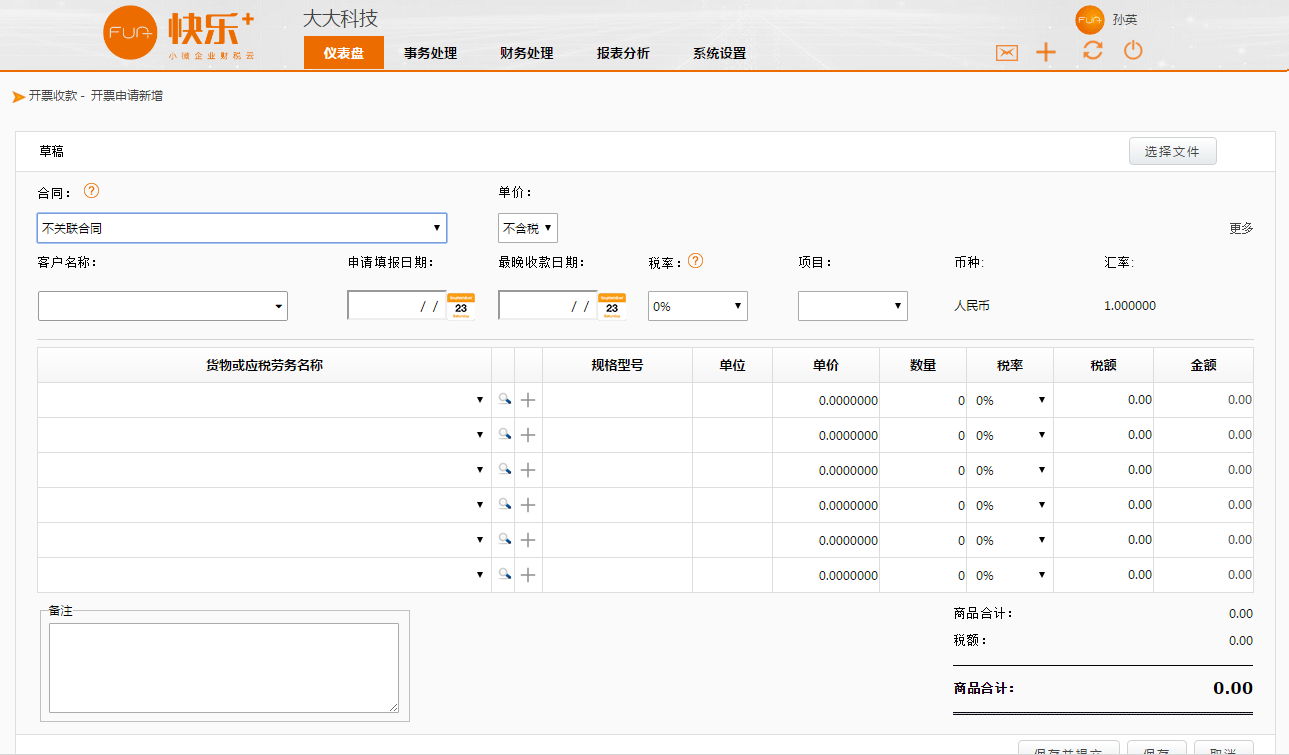
Task: Open calendar picker for 最晚收款日期
Action: coord(612,306)
